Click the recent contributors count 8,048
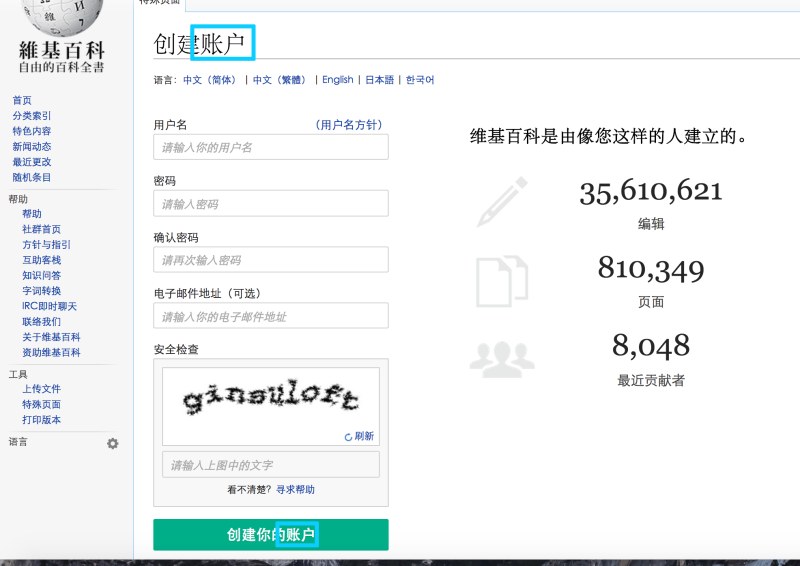Screen dimensions: 800x566 click(x=651, y=346)
